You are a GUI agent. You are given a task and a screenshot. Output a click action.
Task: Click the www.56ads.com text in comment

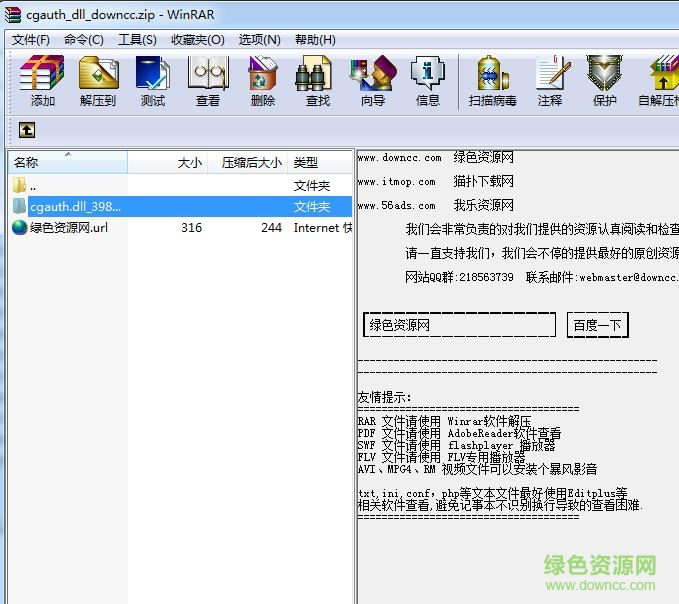pyautogui.click(x=397, y=206)
